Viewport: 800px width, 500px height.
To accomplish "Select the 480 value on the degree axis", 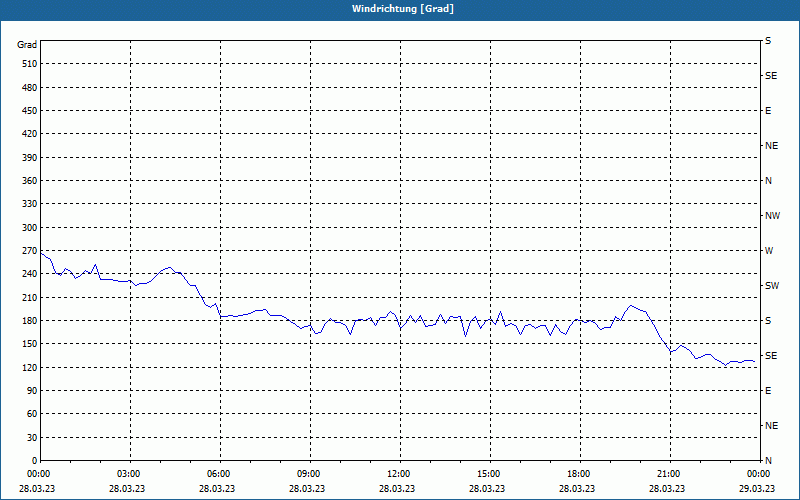I will pyautogui.click(x=30, y=88).
